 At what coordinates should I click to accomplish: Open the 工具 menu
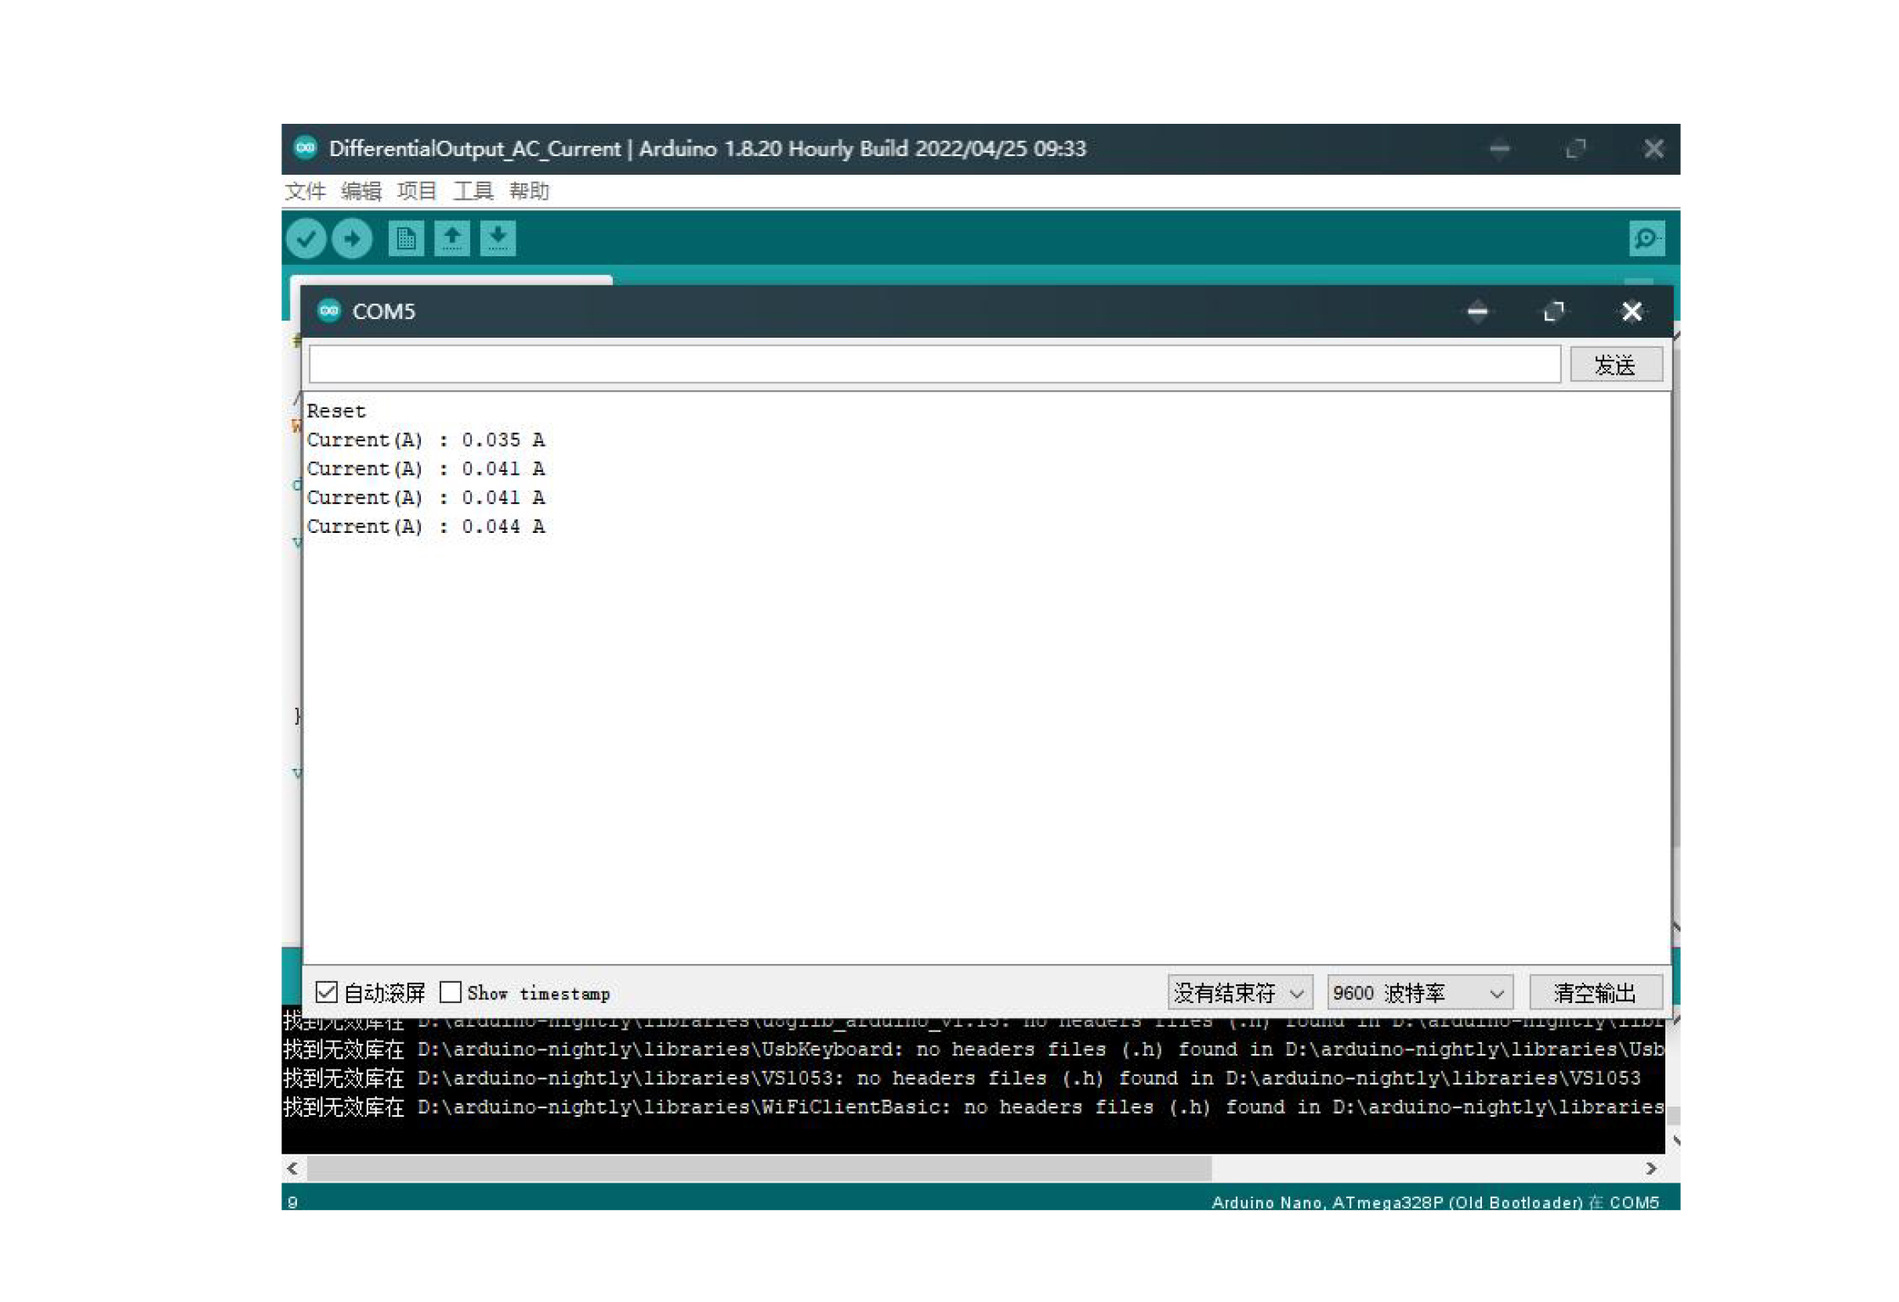[473, 191]
